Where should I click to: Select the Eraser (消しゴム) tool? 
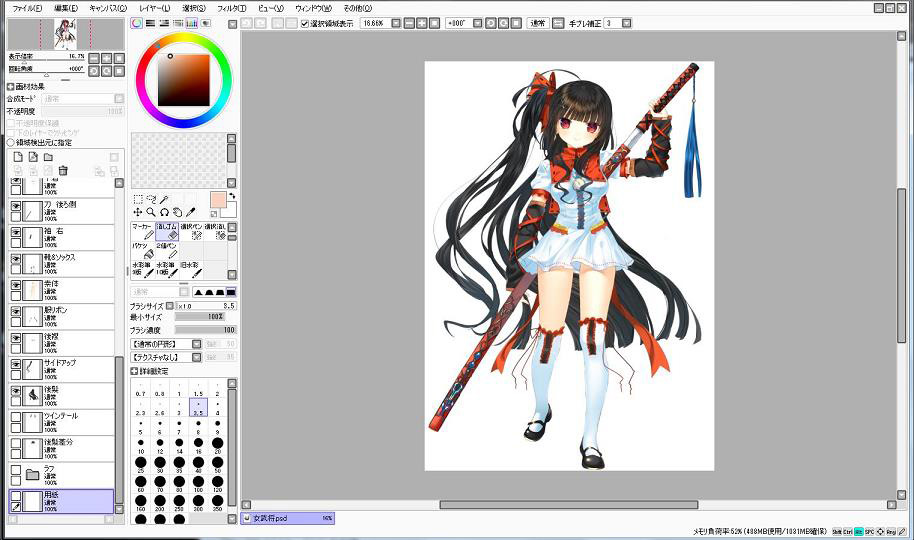[167, 231]
